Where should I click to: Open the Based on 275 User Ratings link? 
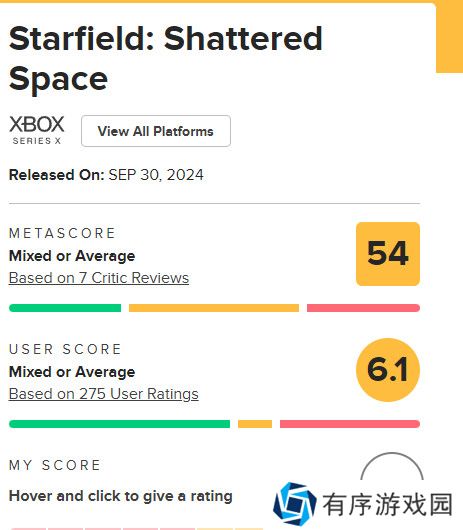coord(103,394)
